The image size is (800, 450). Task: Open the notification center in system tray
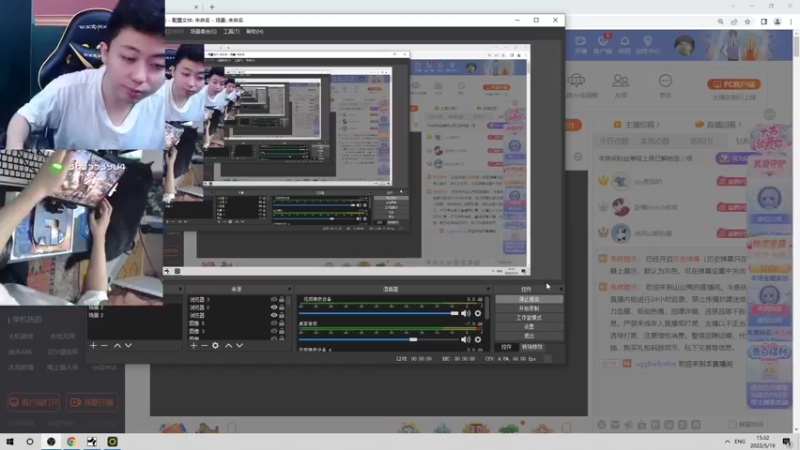click(x=787, y=441)
